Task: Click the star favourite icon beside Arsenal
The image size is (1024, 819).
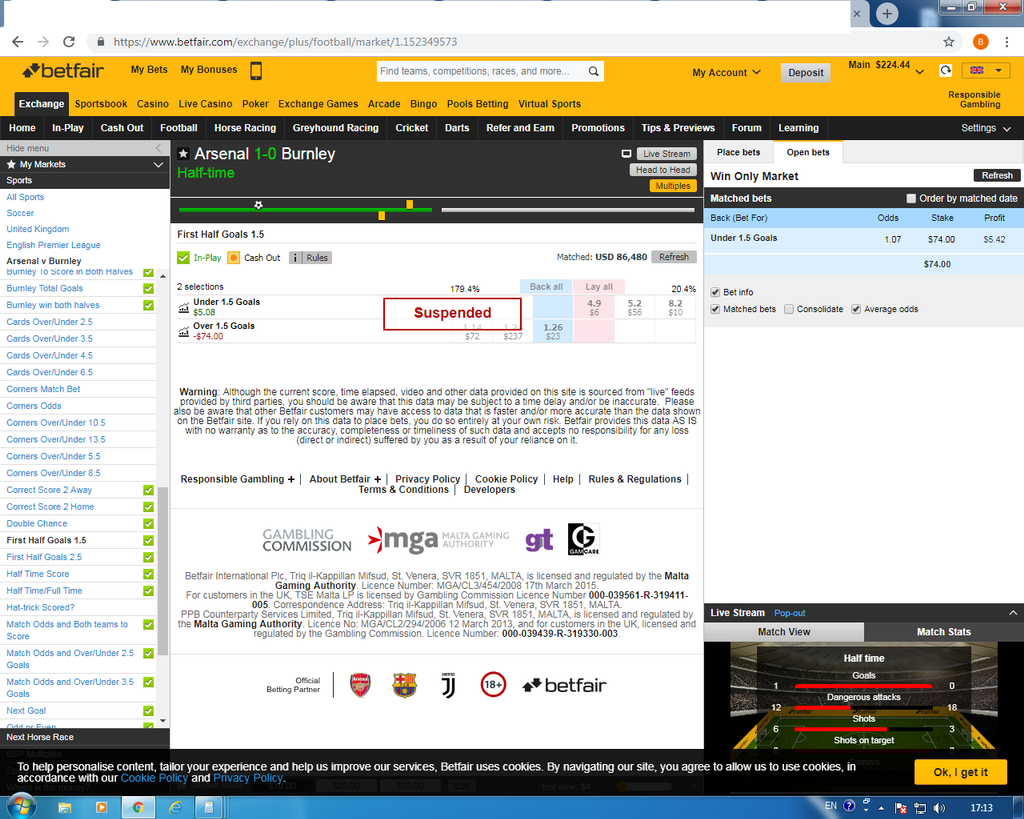Action: (184, 154)
